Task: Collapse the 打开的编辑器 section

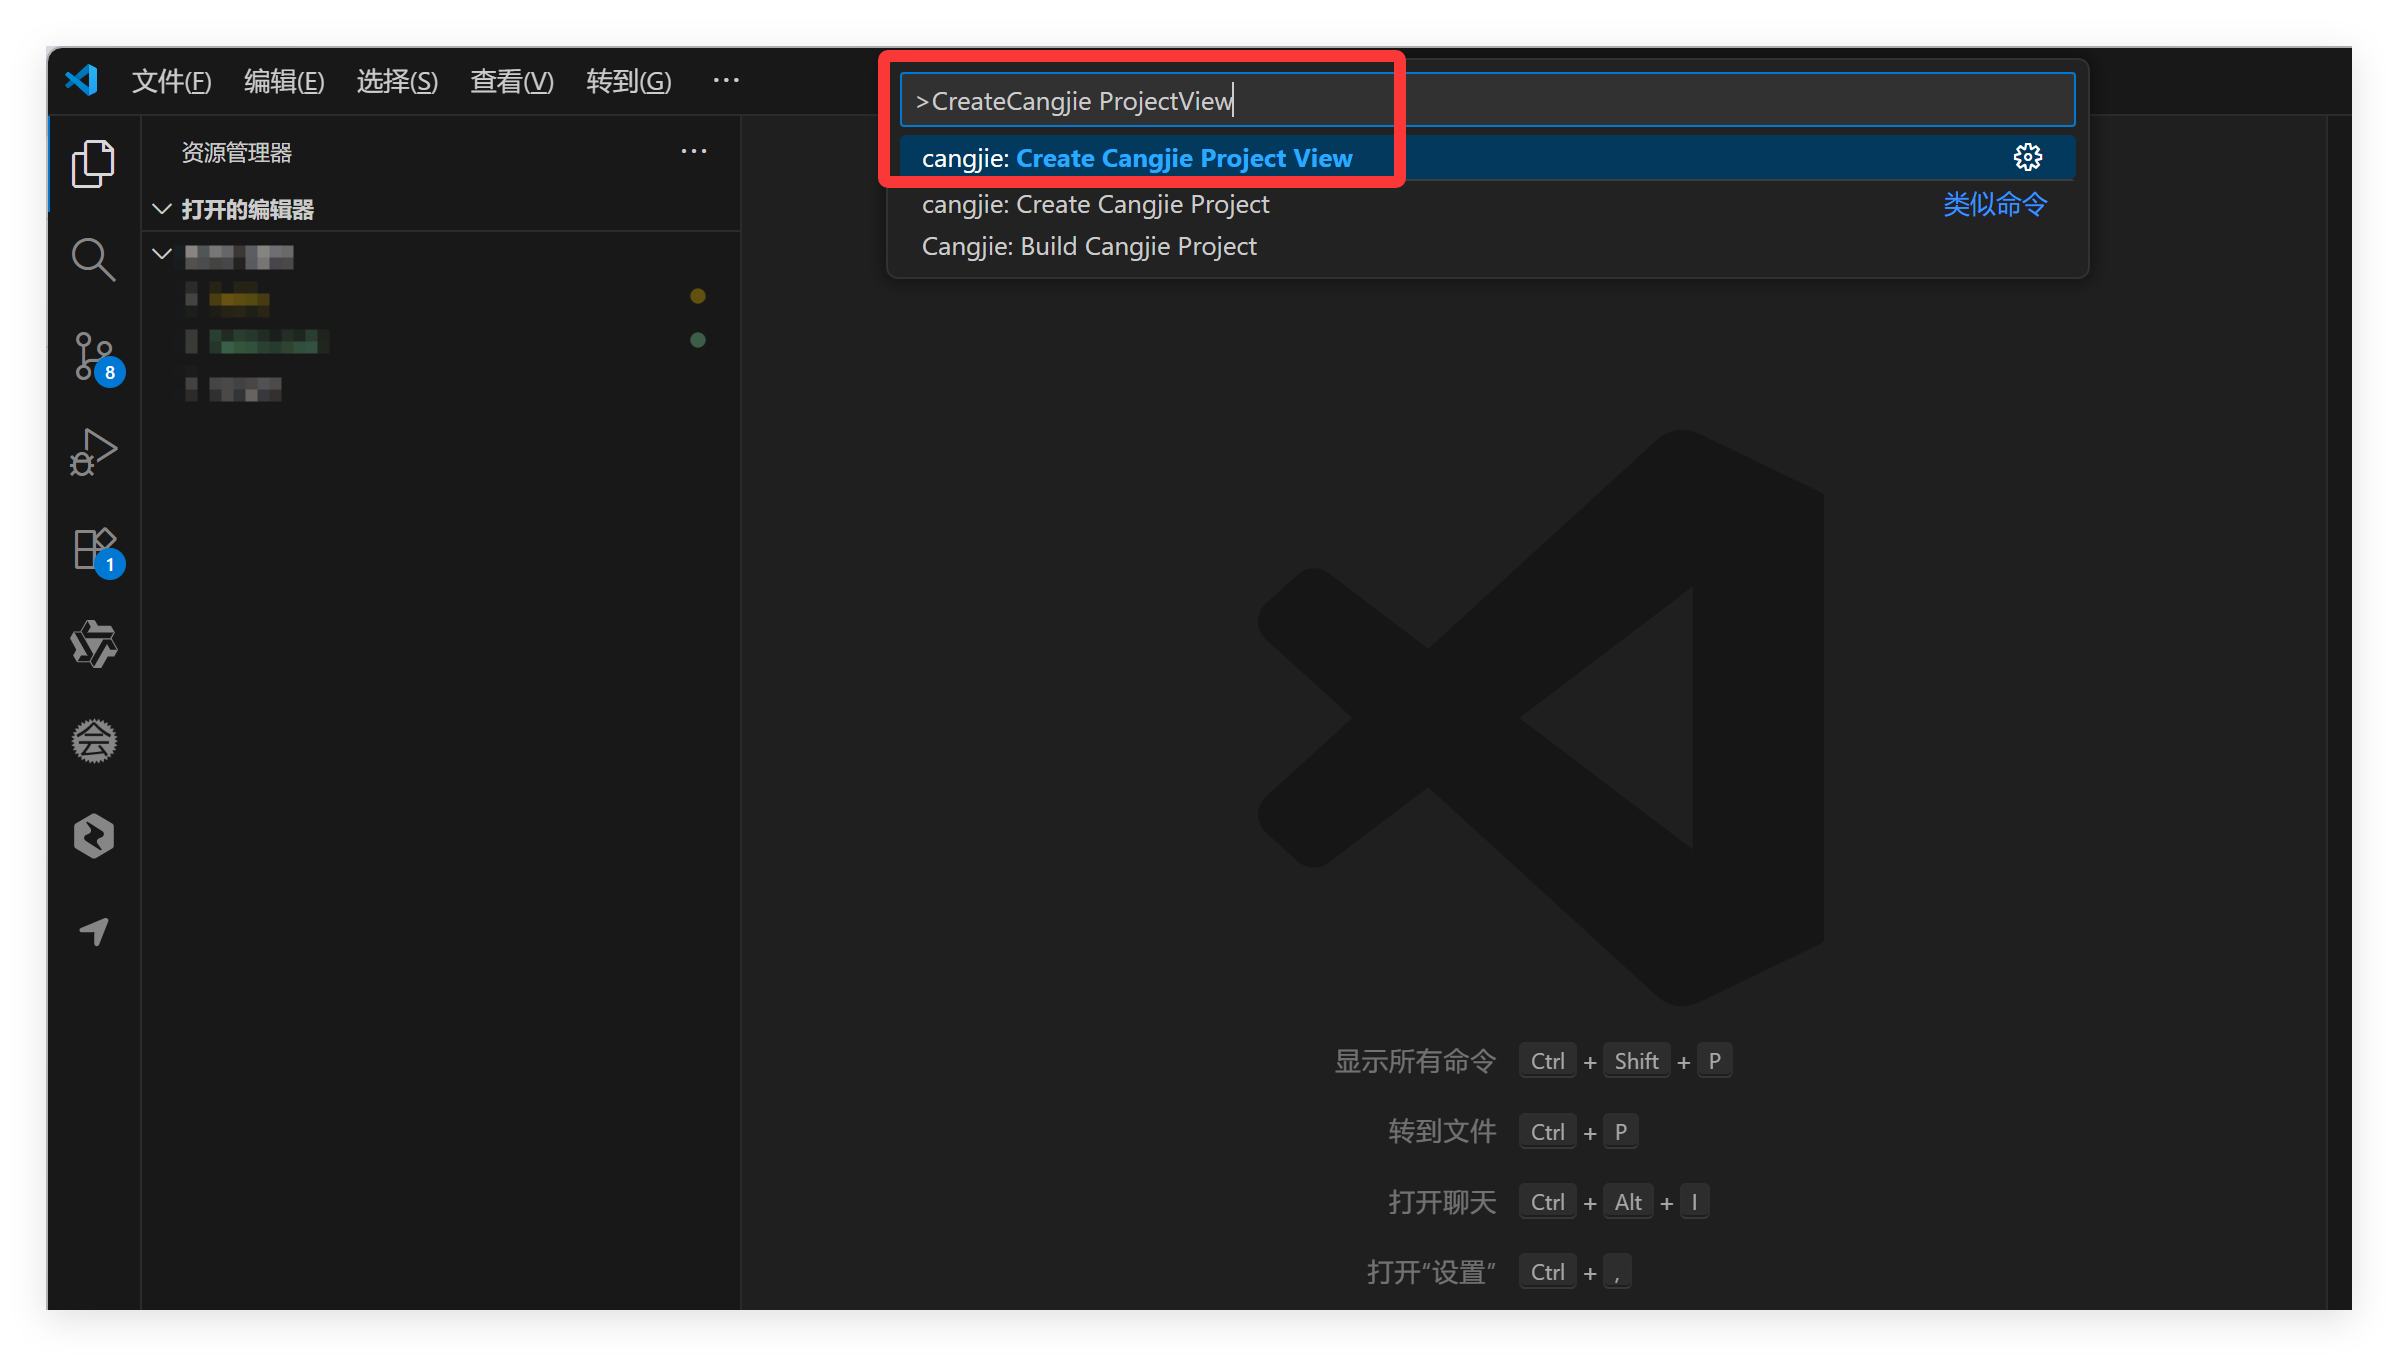Action: [162, 209]
